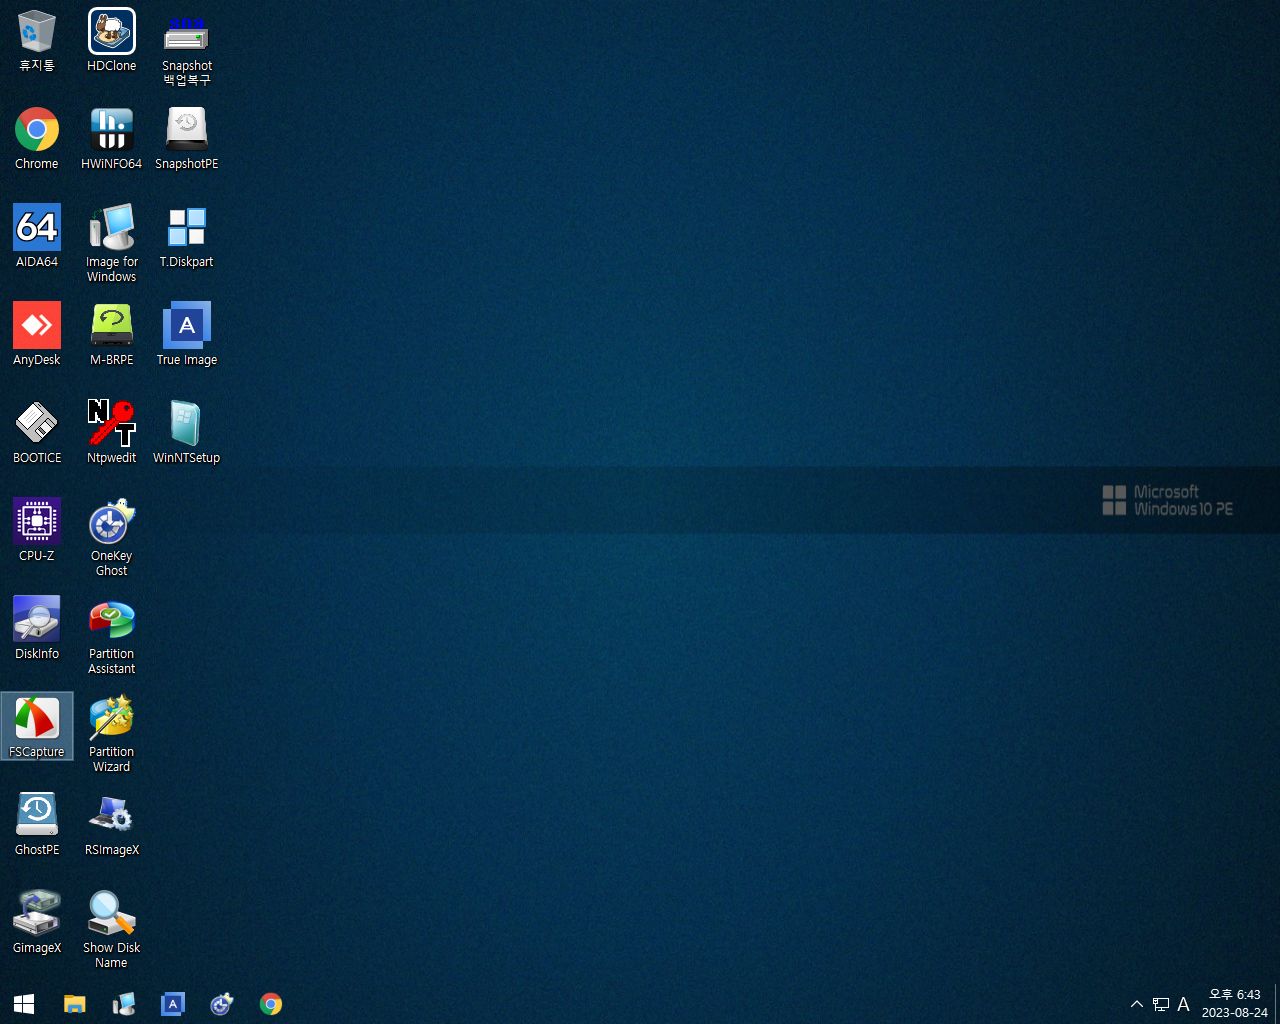Image resolution: width=1280 pixels, height=1024 pixels.
Task: Select the WinNTSetup desktop icon
Action: (187, 433)
